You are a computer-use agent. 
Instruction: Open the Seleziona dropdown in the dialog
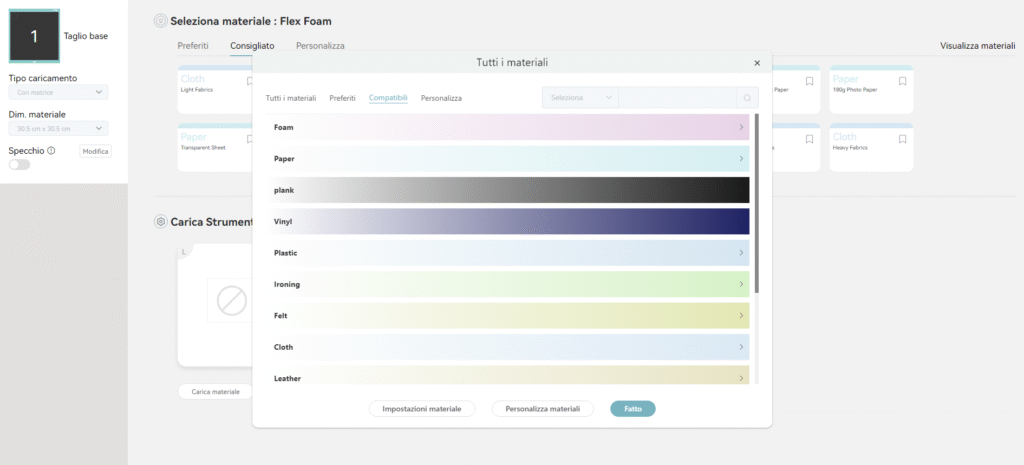[580, 98]
